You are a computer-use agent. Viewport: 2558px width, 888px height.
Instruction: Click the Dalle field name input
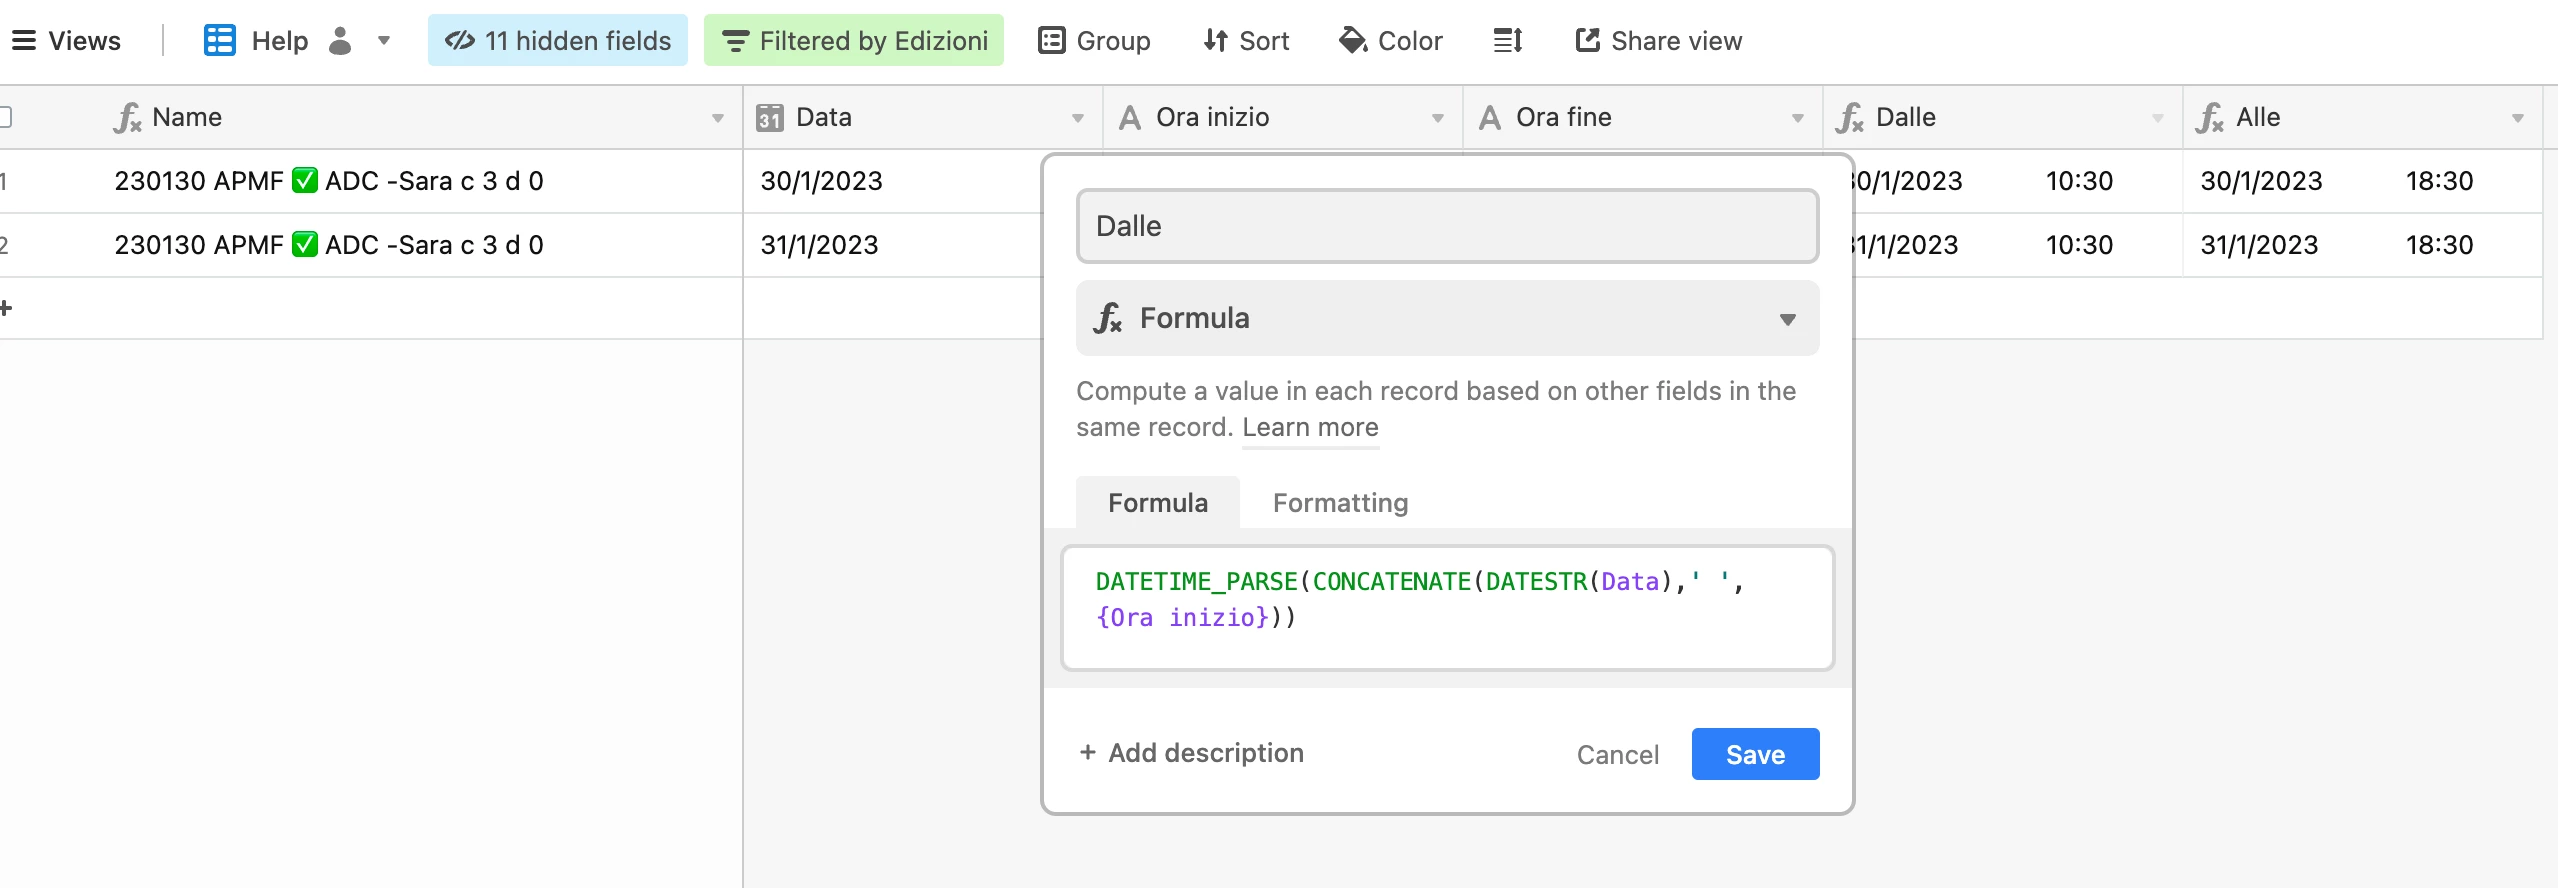click(x=1447, y=227)
